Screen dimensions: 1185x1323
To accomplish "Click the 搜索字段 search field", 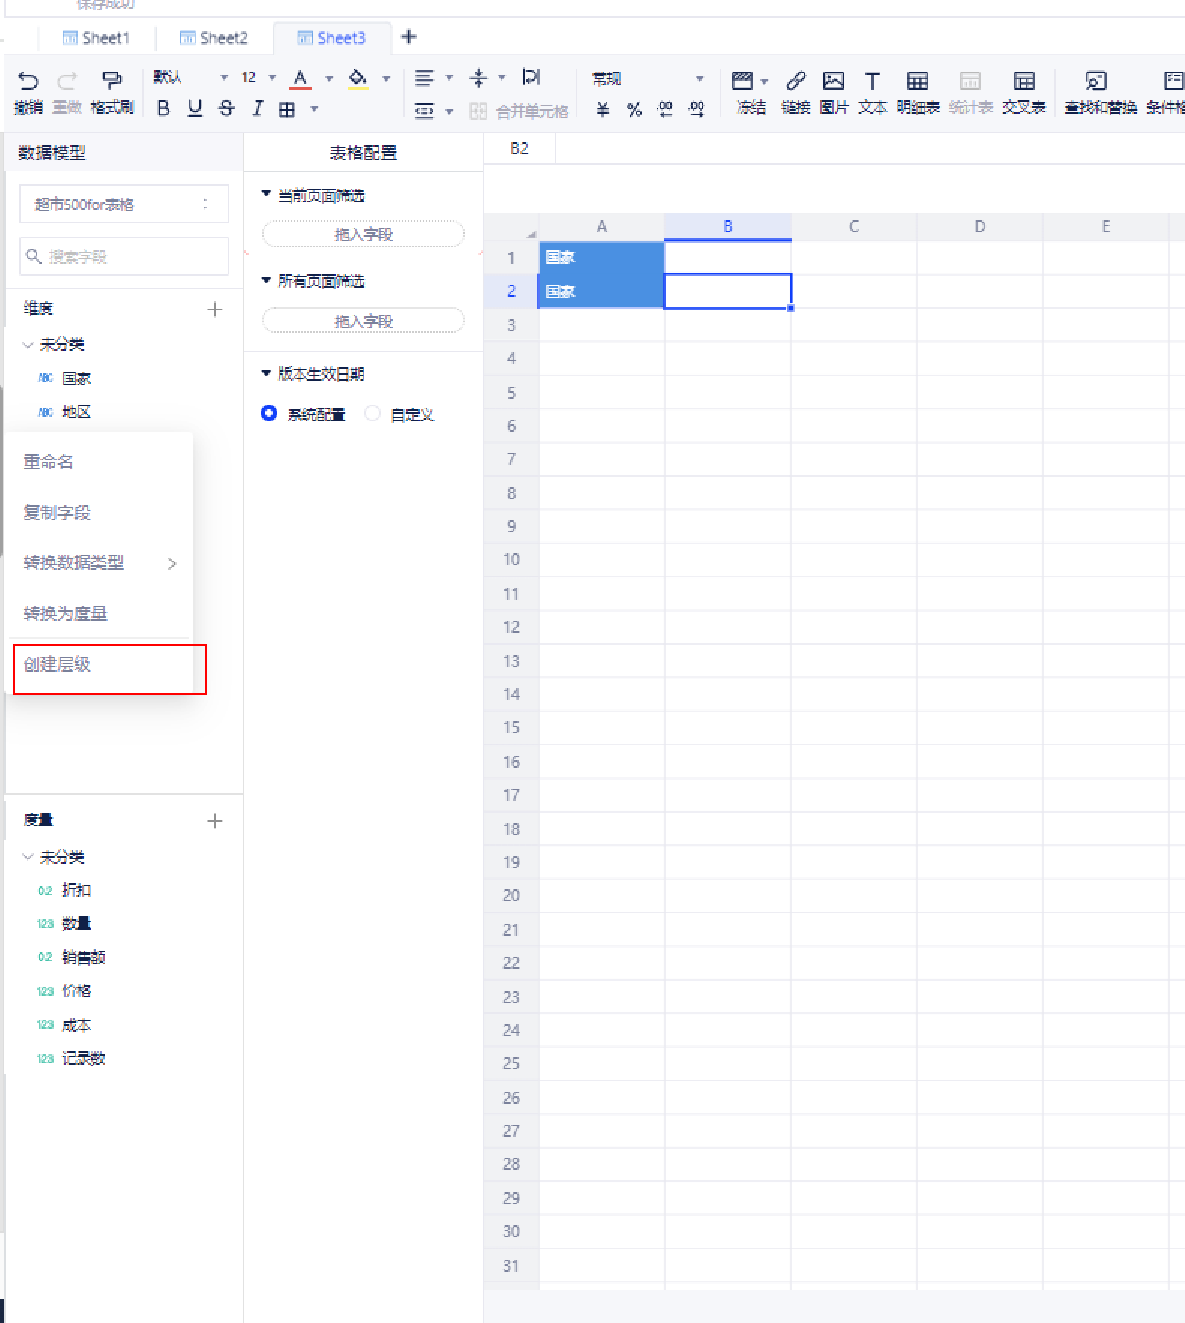I will click(124, 257).
